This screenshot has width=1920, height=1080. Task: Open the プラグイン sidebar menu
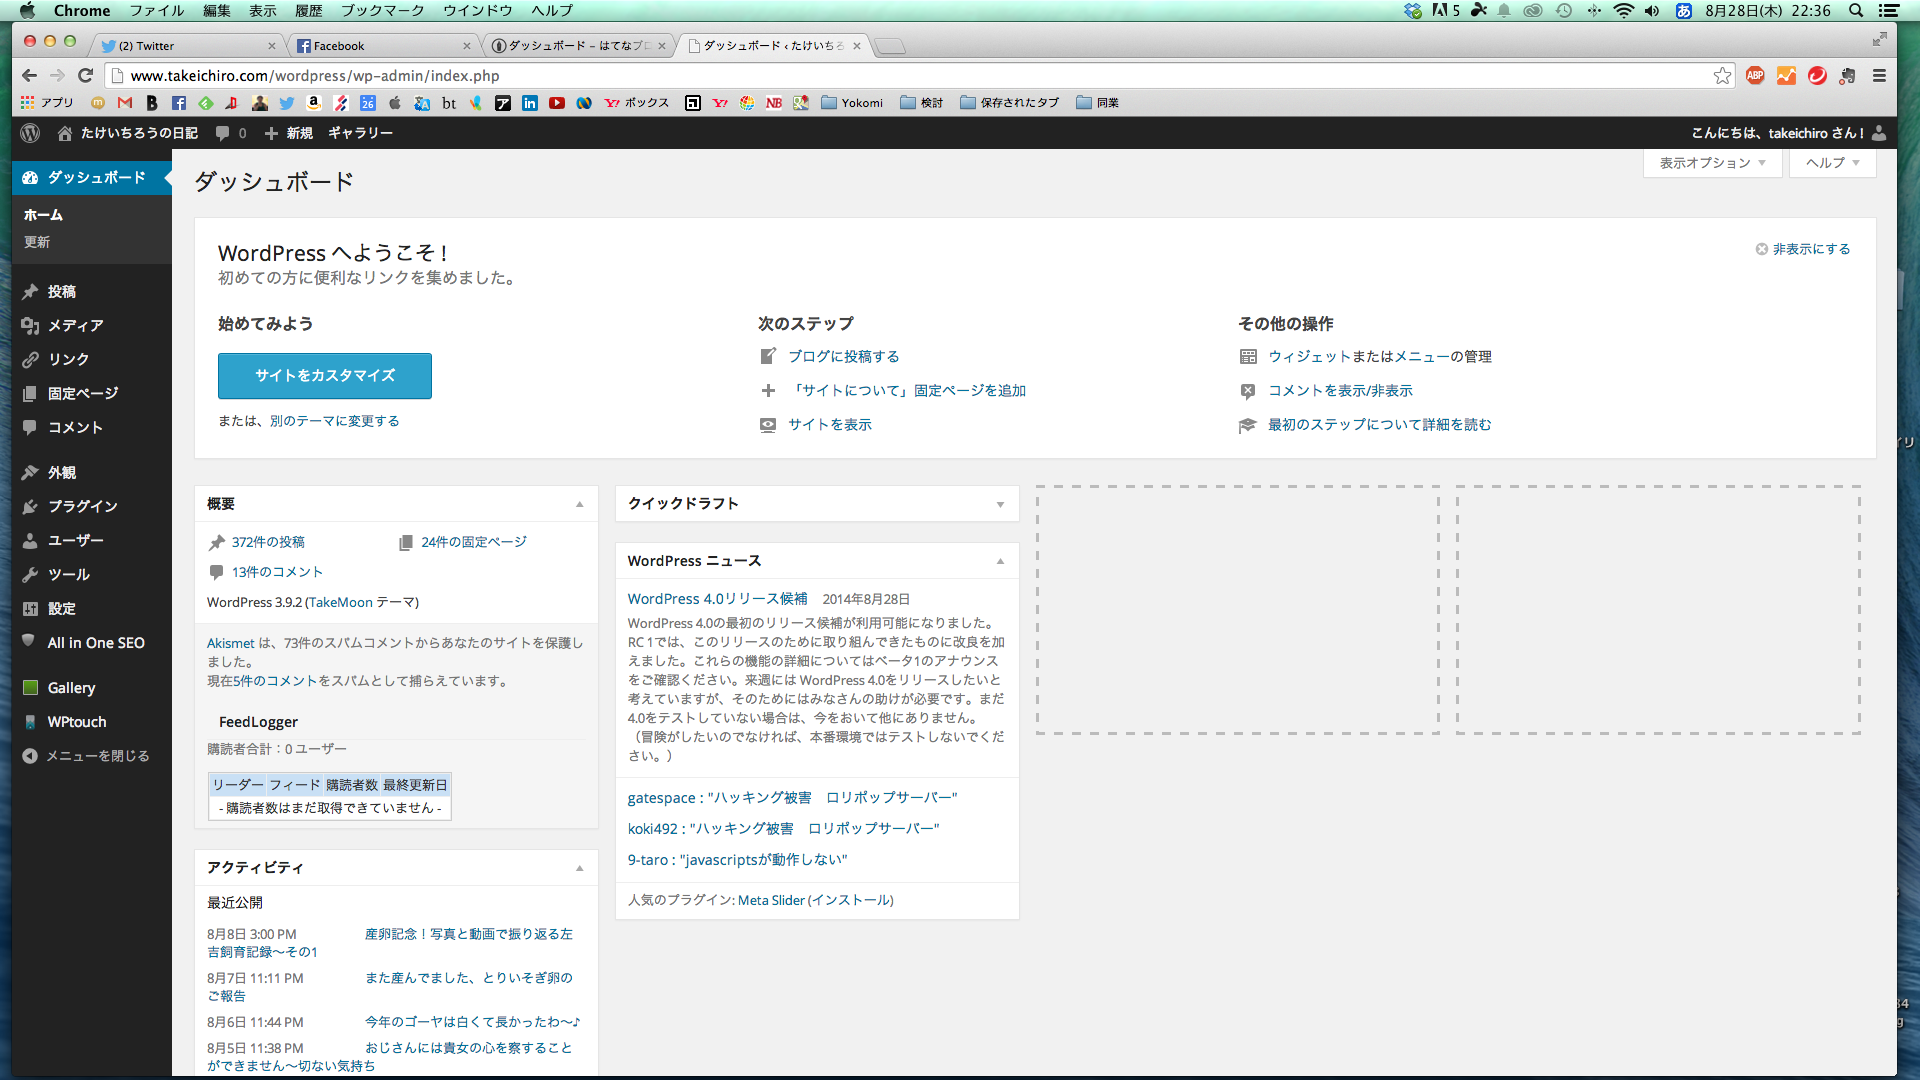[x=92, y=506]
